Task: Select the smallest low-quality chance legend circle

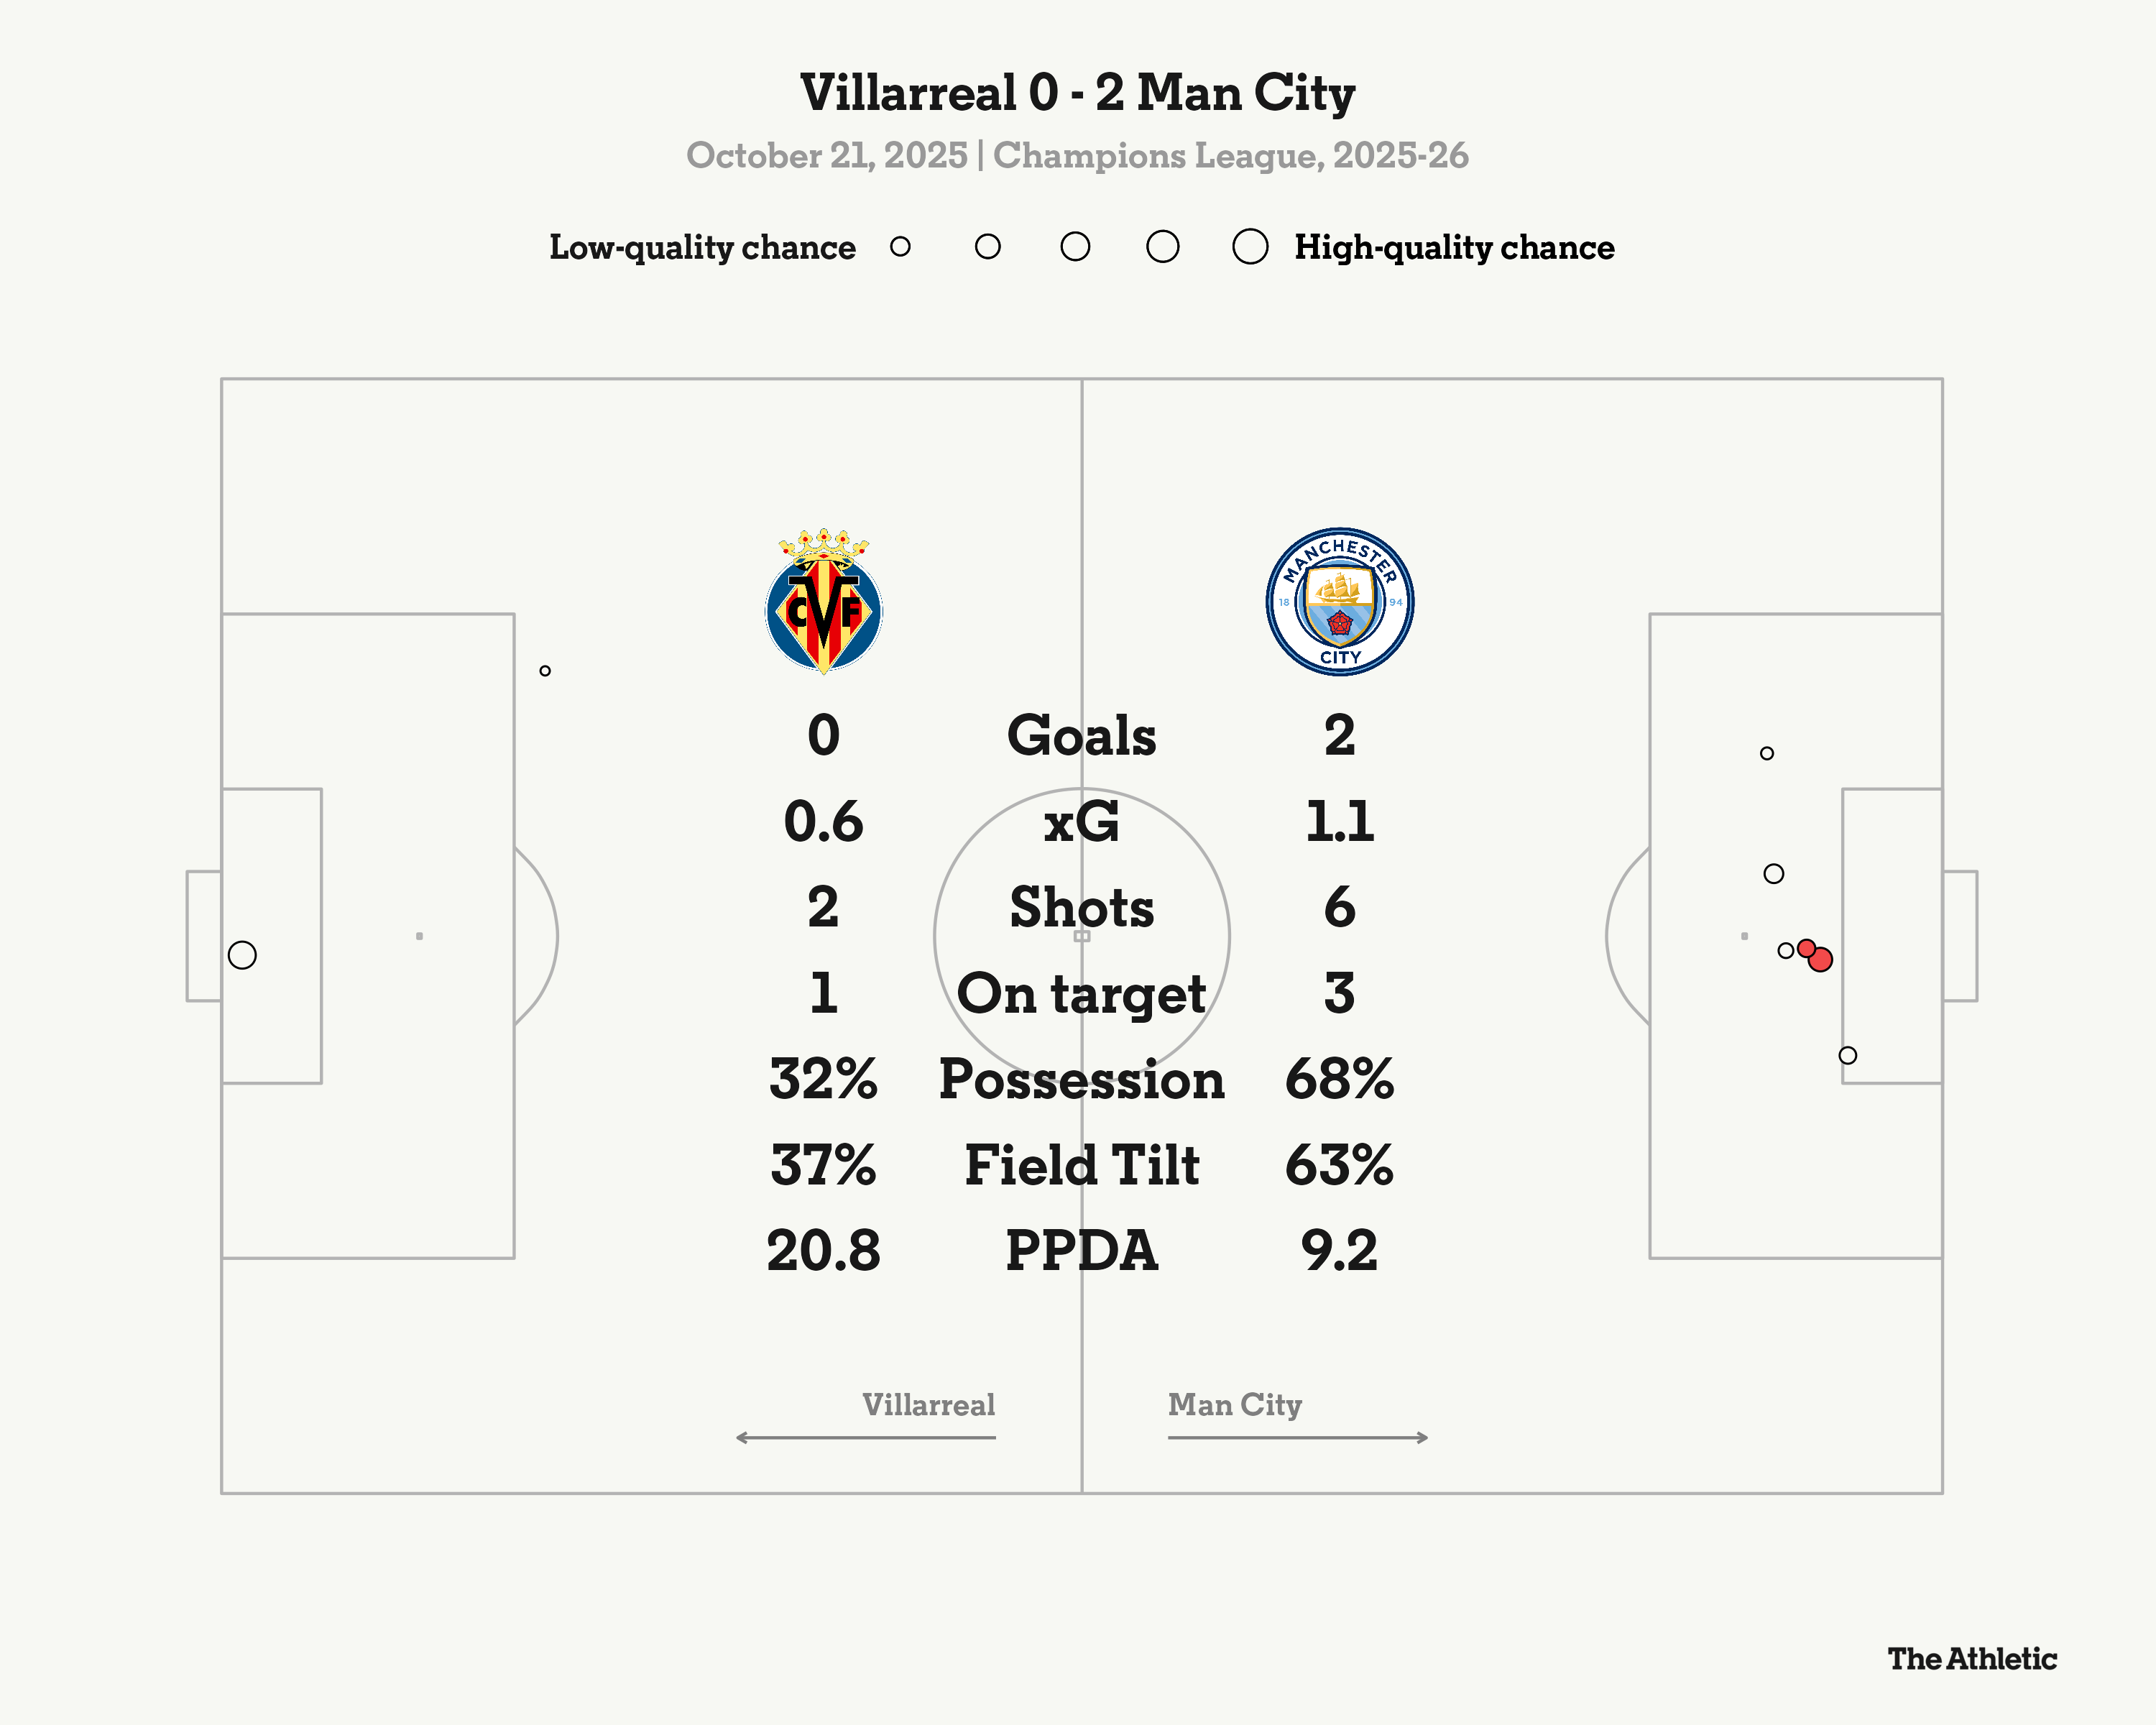Action: [900, 247]
